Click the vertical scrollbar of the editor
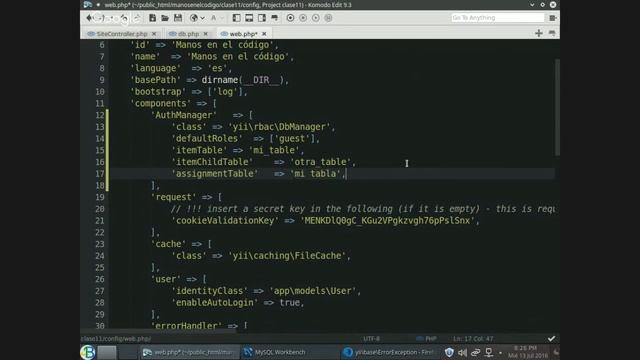 click(557, 107)
